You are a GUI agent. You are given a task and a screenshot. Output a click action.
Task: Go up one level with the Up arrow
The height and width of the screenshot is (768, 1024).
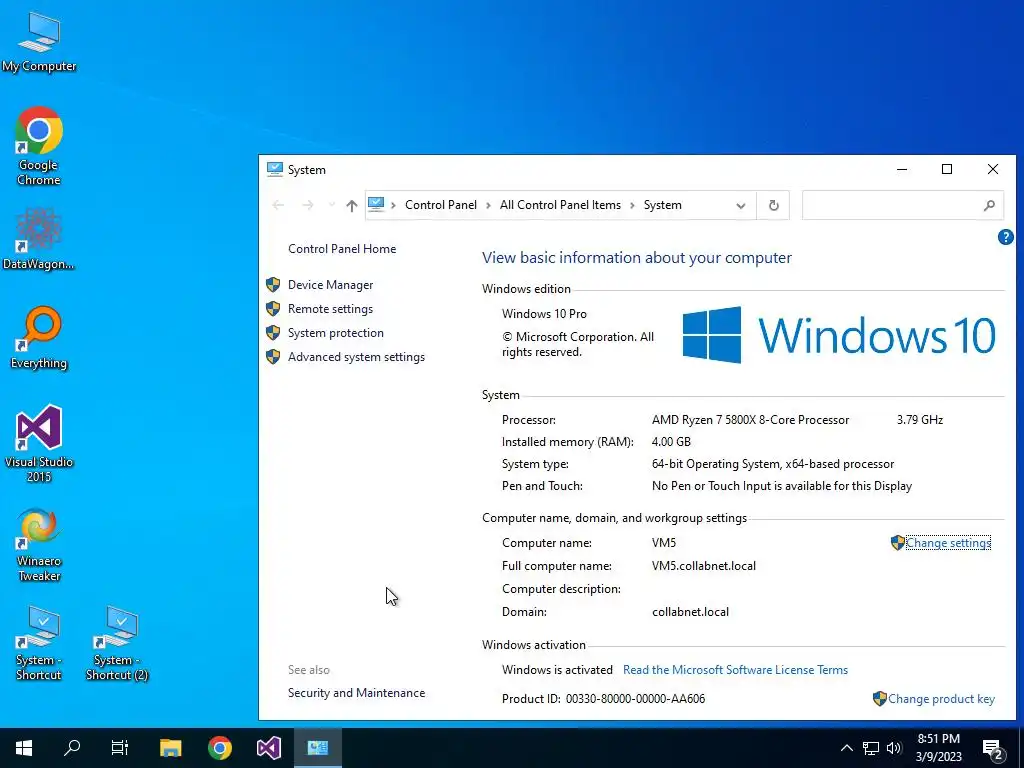(x=352, y=206)
